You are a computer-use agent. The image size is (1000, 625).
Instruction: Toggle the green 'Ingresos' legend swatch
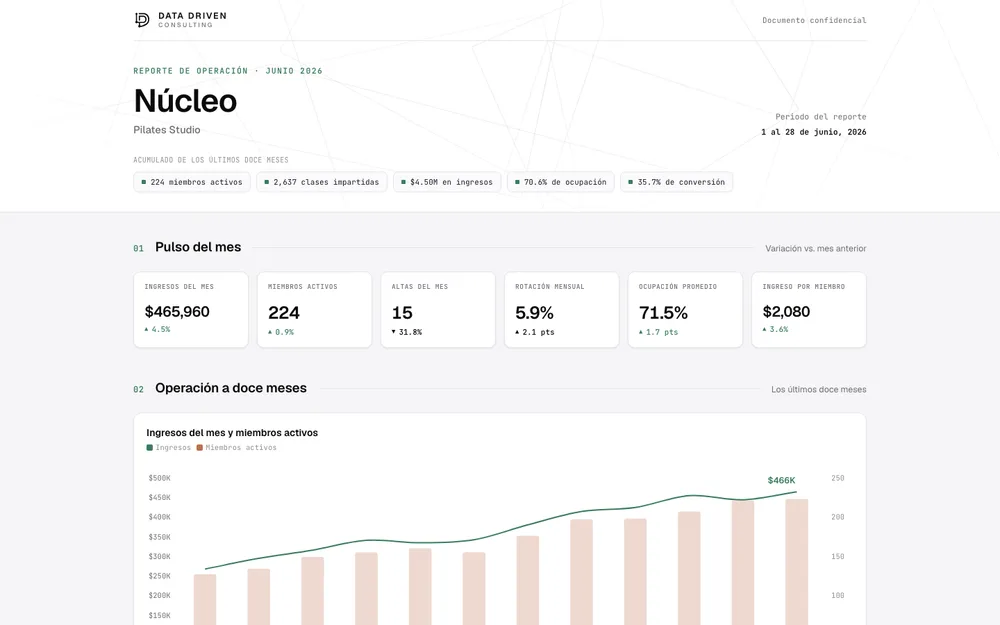150,448
